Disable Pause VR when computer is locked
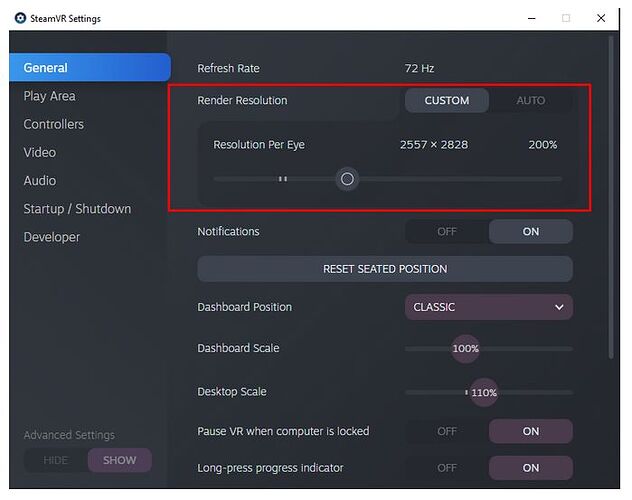This screenshot has height=500, width=632. click(x=447, y=432)
